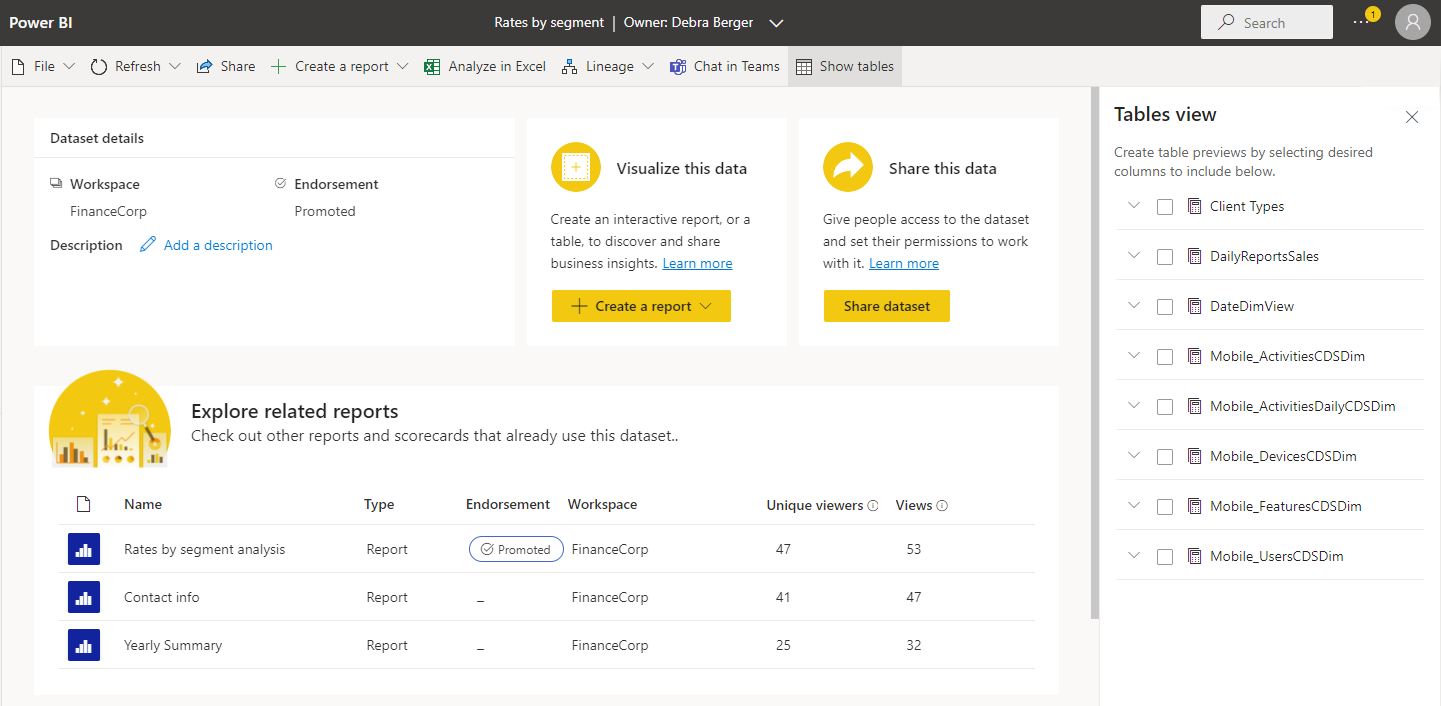The height and width of the screenshot is (706, 1441).
Task: Expand the DailyReportsSales table columns
Action: point(1133,255)
